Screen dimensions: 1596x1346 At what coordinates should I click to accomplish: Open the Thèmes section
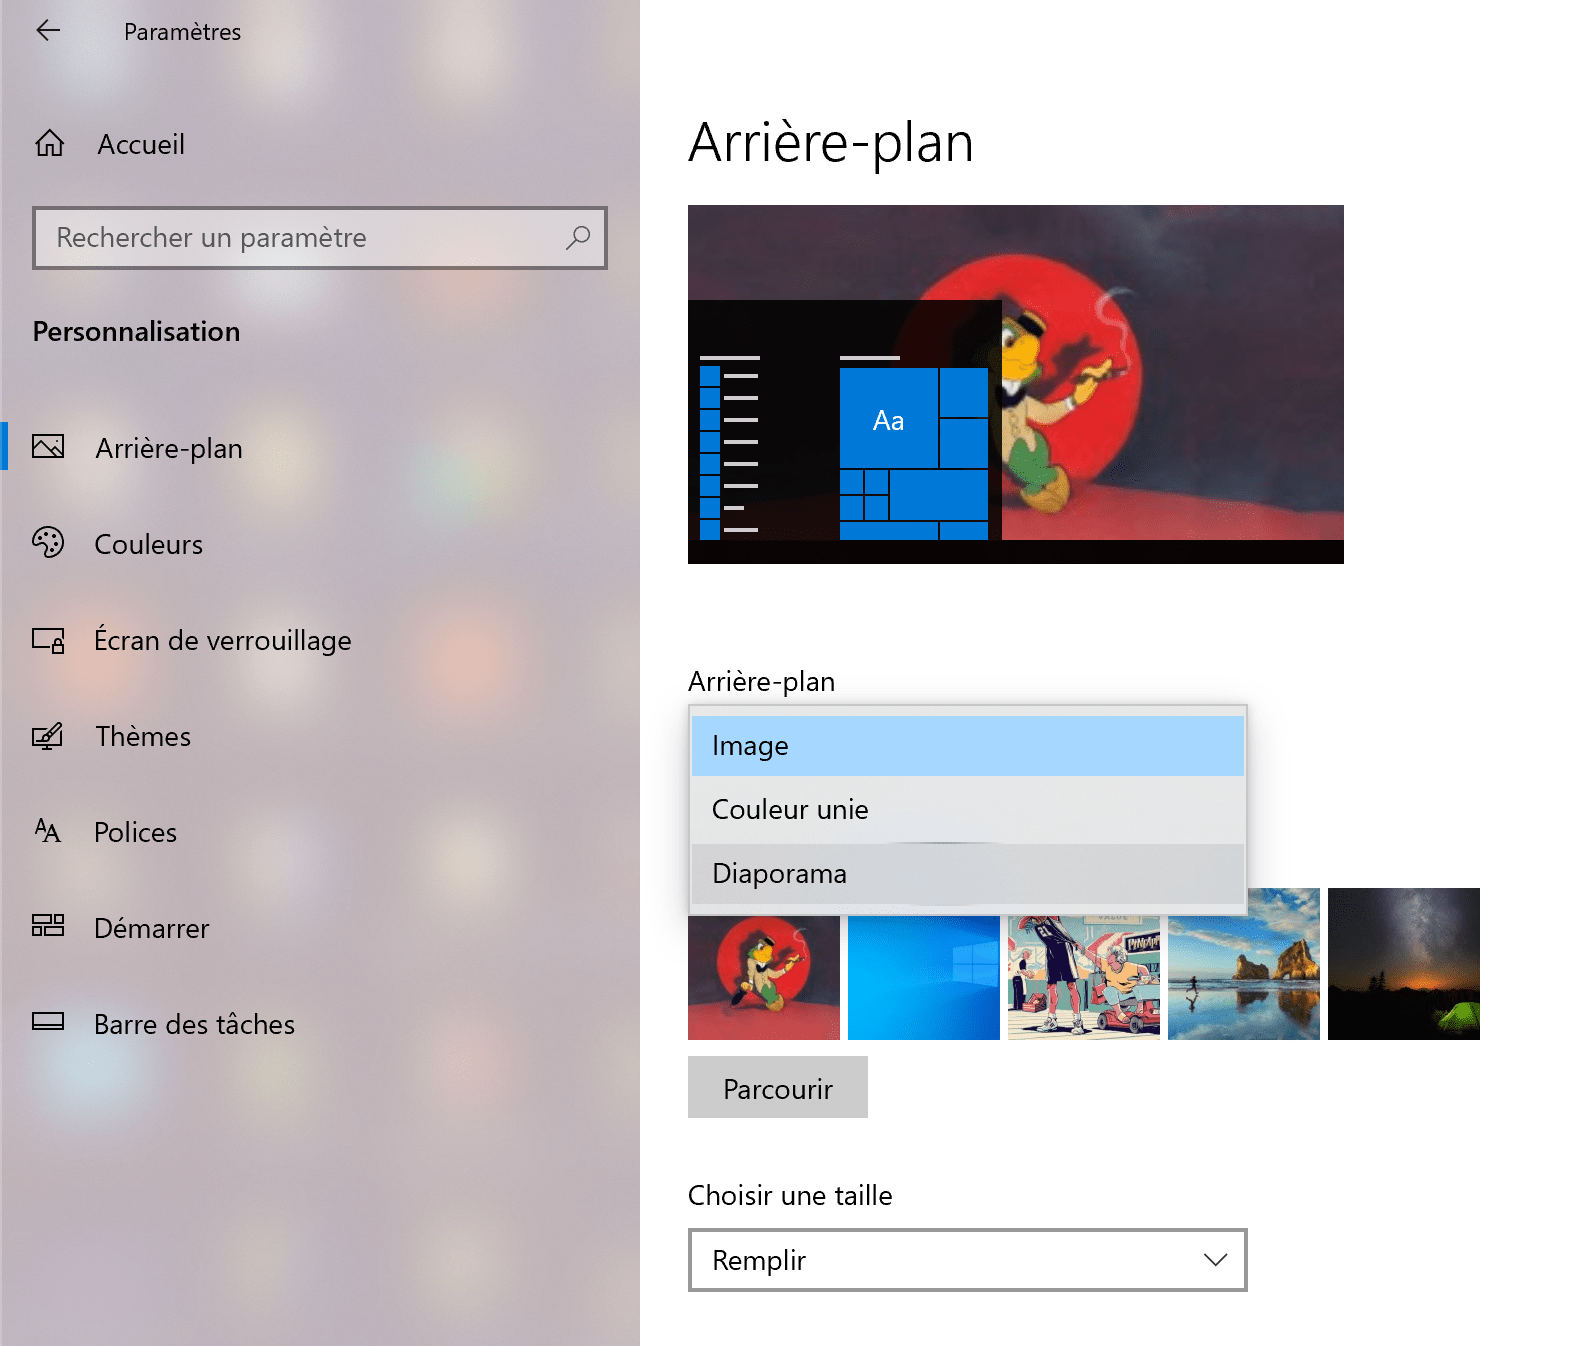point(320,736)
